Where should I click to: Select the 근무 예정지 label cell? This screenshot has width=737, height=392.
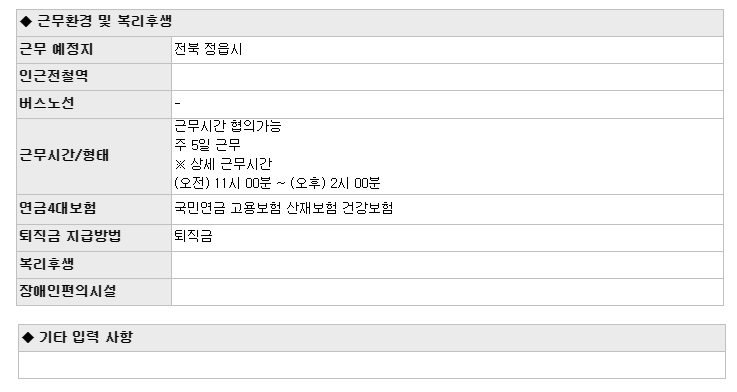94,50
